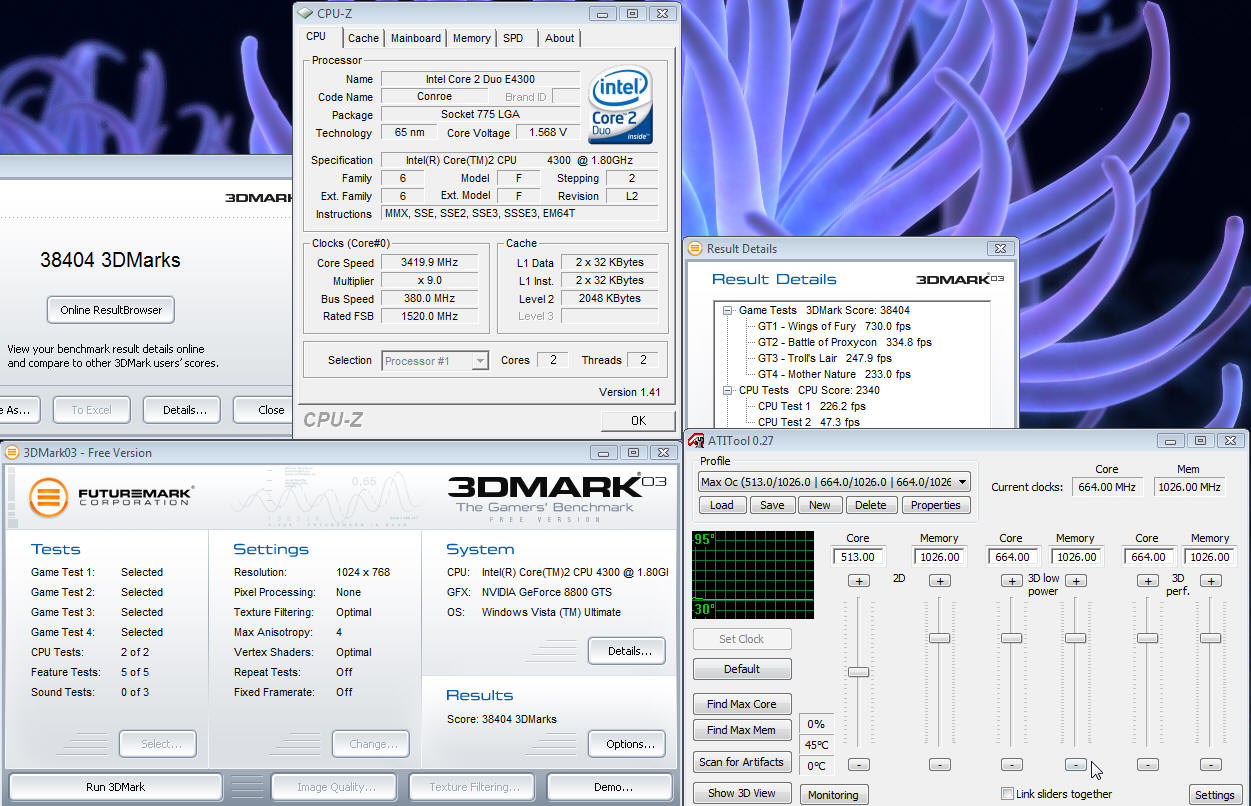Click Find Max Mem button
This screenshot has height=806, width=1251.
pos(742,730)
